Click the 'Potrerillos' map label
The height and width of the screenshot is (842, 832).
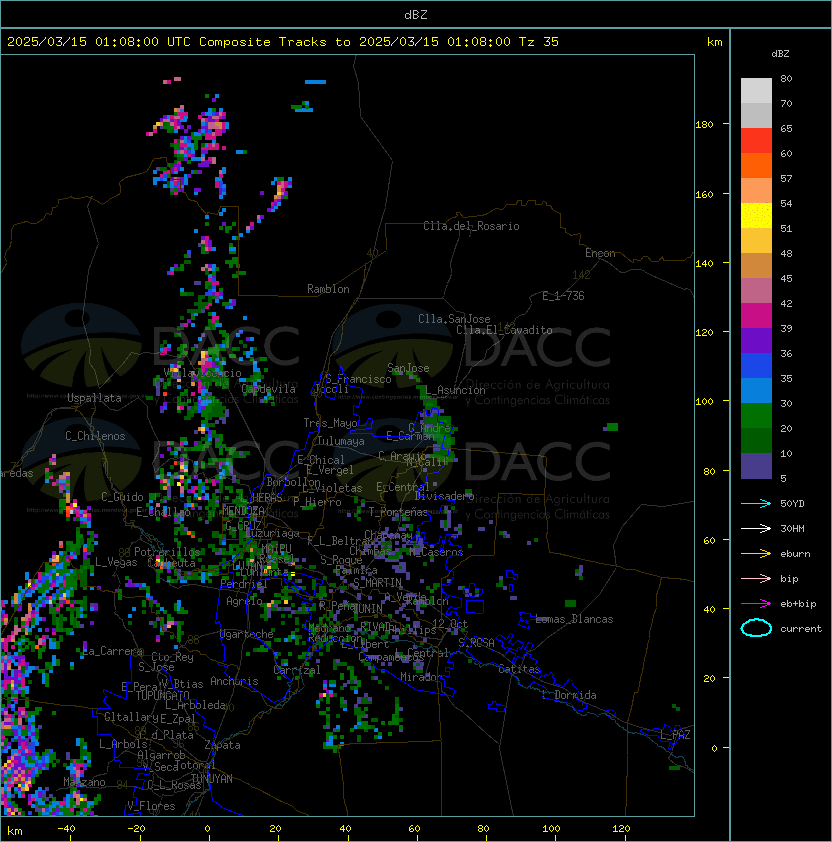167,552
